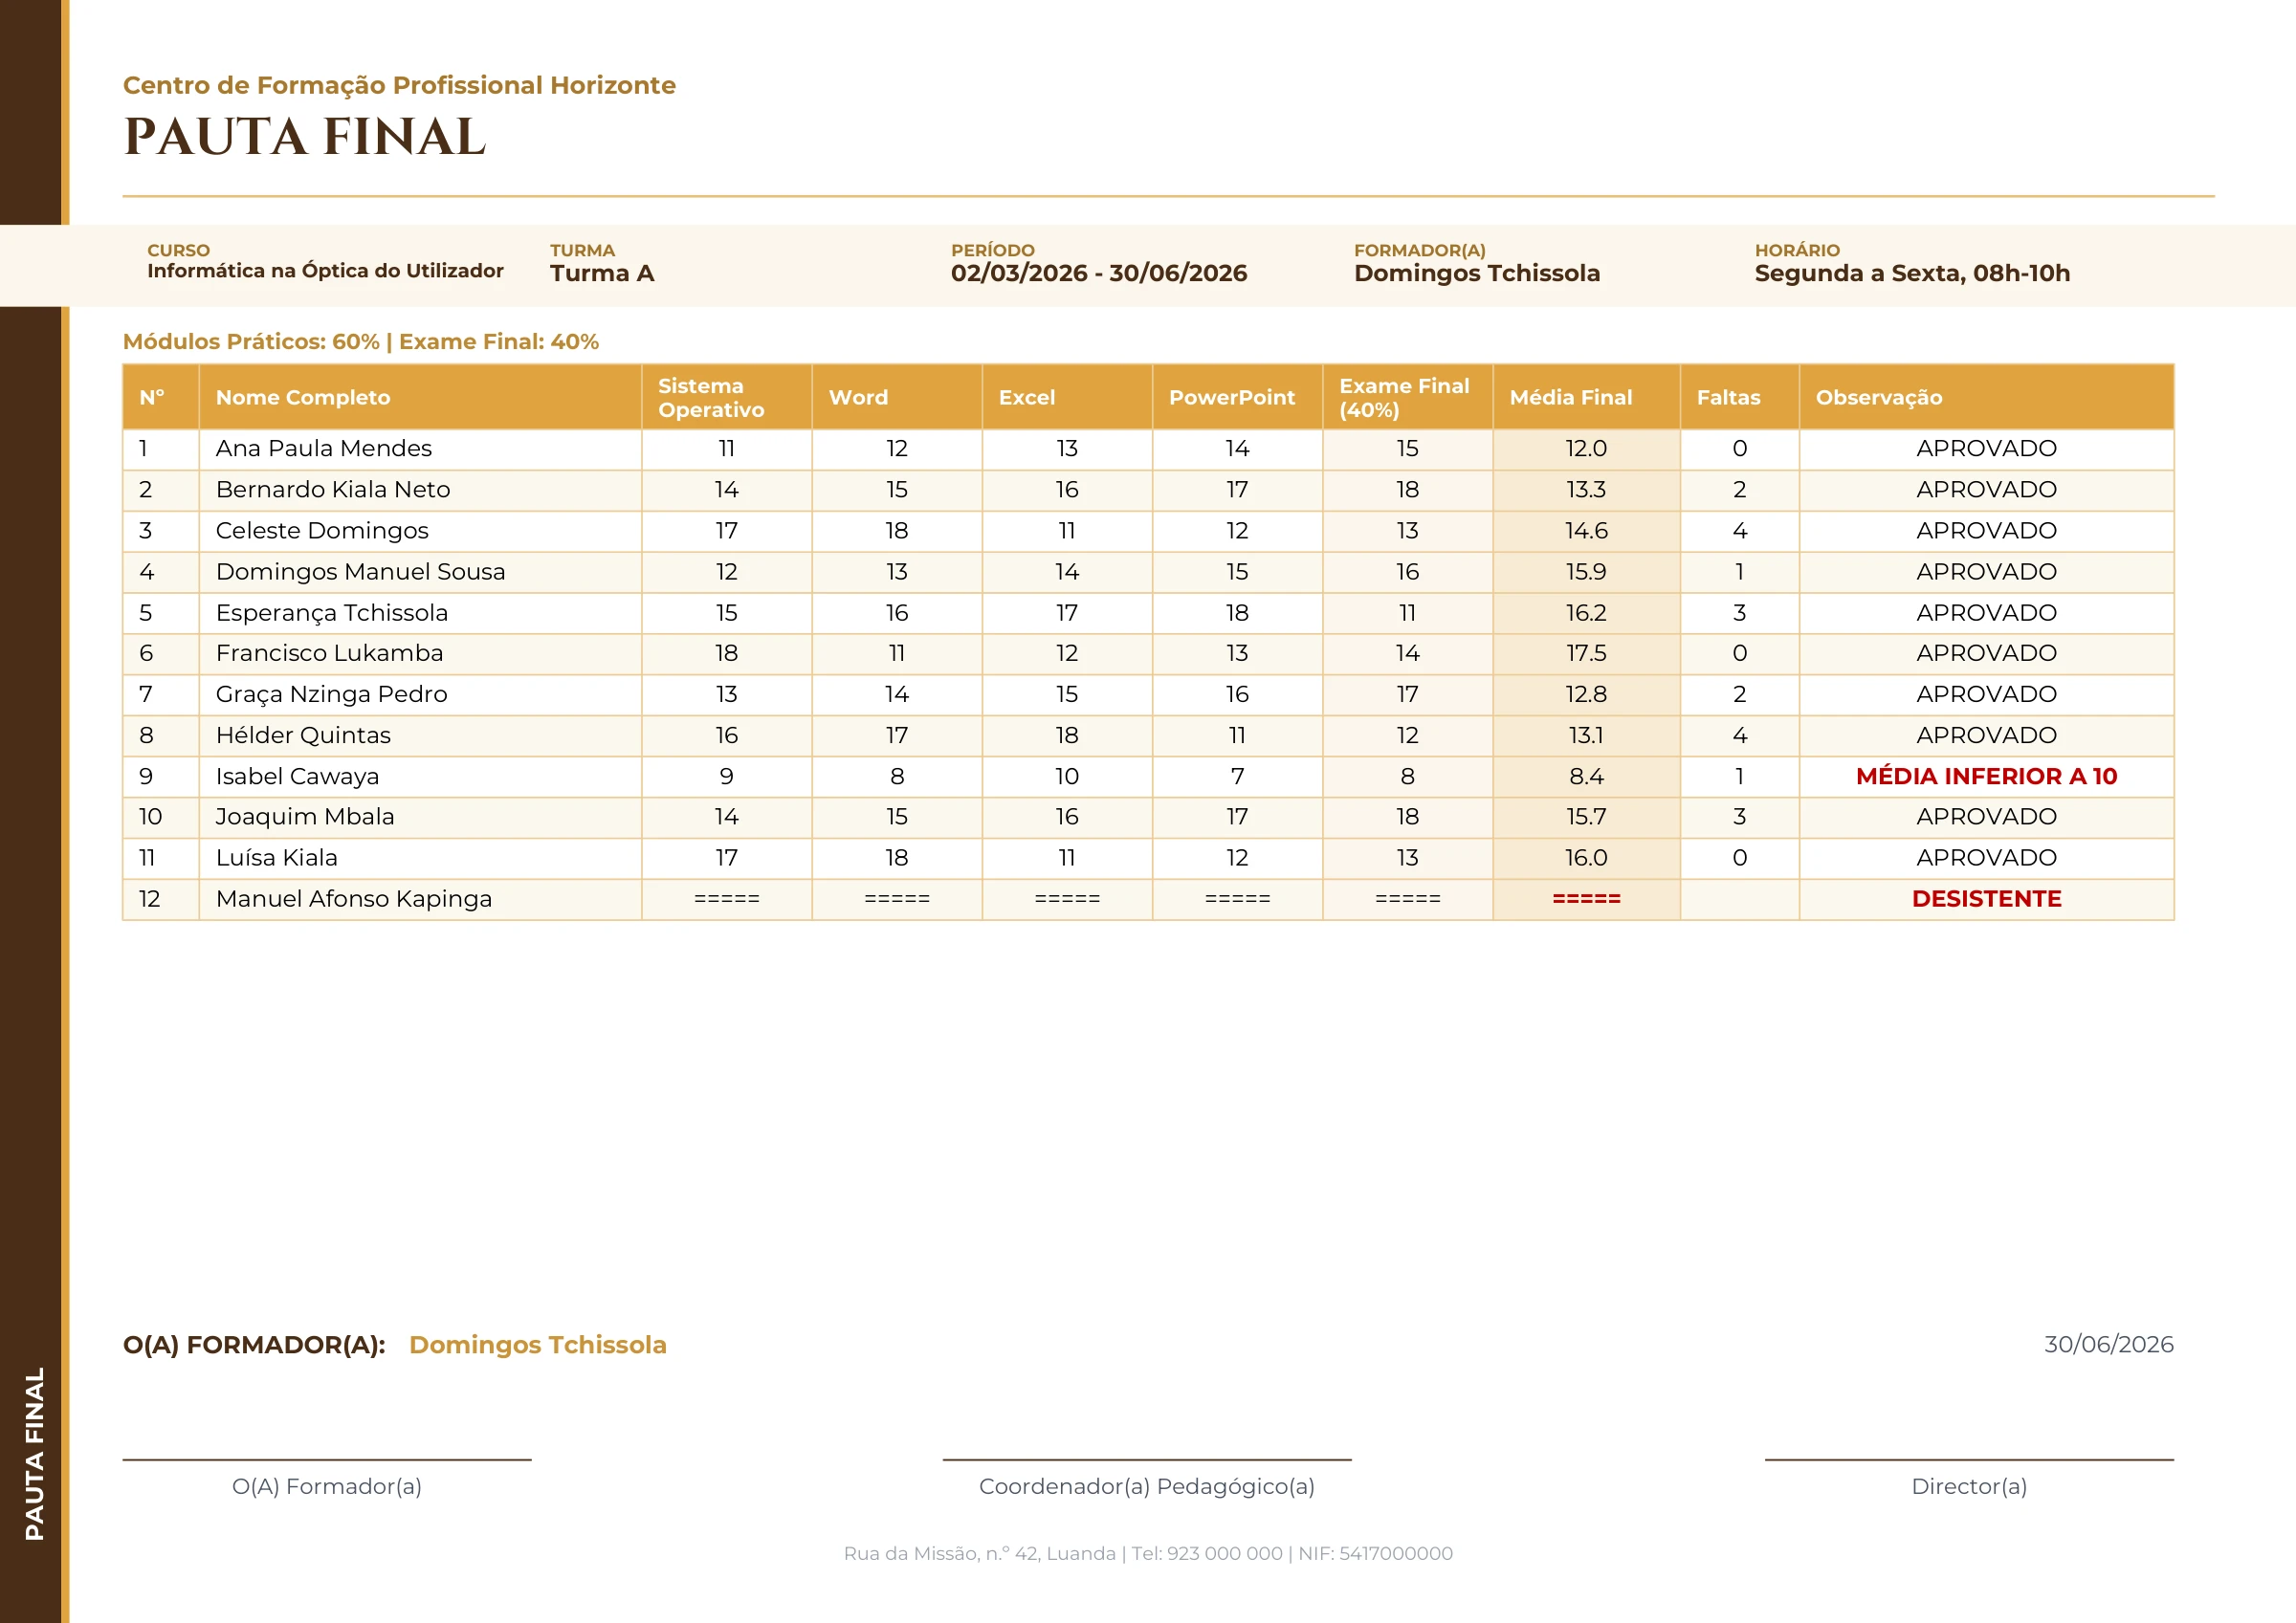The width and height of the screenshot is (2296, 1623).
Task: Click the date '30/06/2026' near signatures
Action: coord(2108,1344)
